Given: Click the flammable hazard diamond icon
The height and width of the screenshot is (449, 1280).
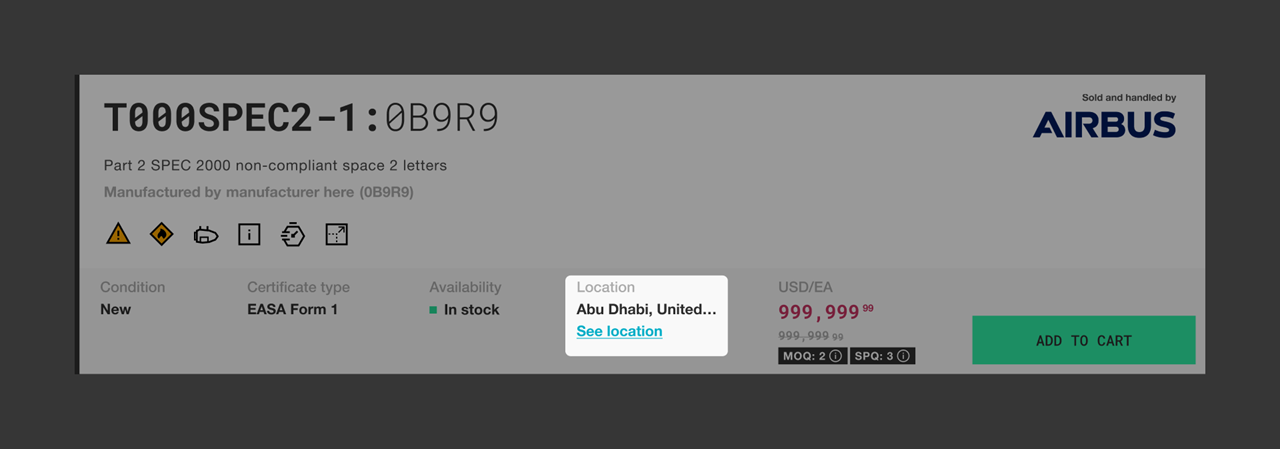Looking at the screenshot, I should (x=161, y=234).
